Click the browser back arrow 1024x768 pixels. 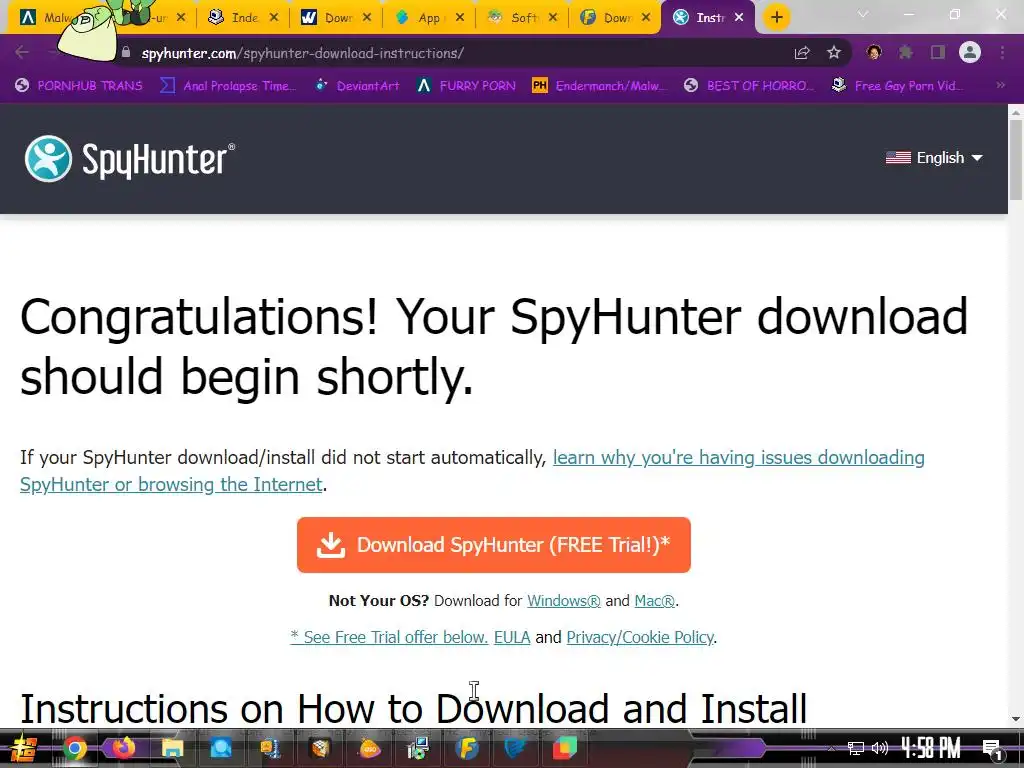point(22,52)
